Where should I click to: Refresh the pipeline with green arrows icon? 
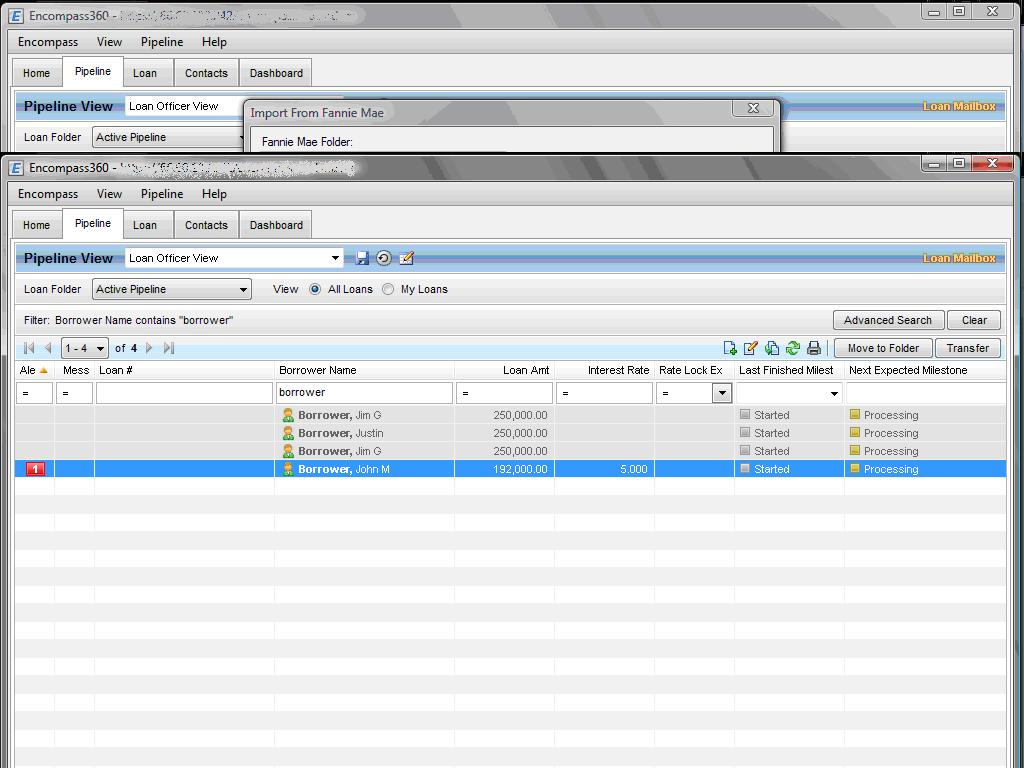coord(793,348)
